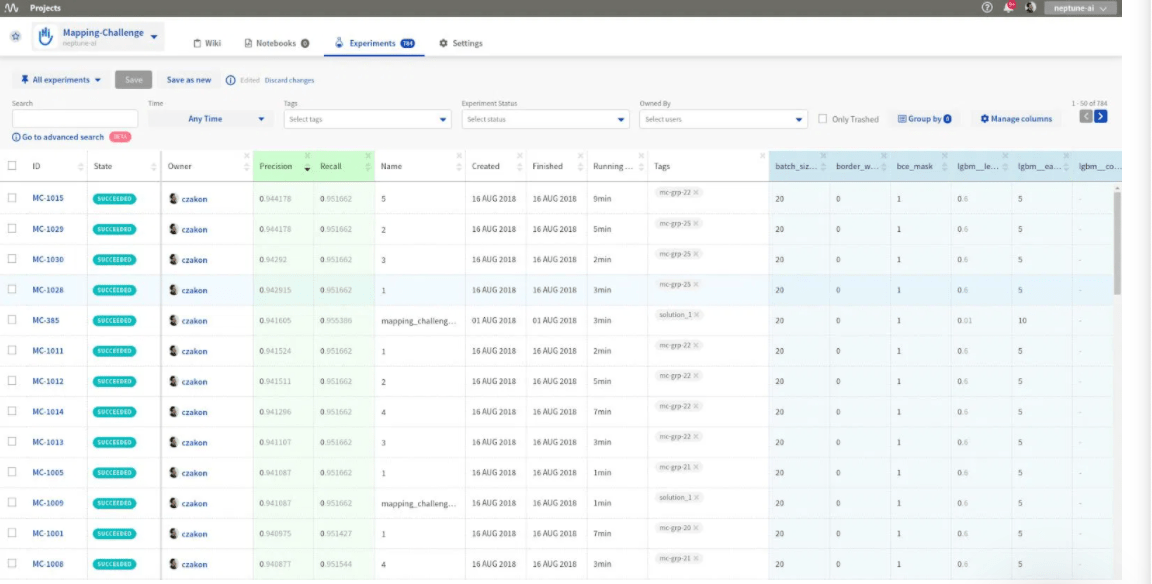
Task: Open the Projects menu in top bar
Action: point(46,8)
